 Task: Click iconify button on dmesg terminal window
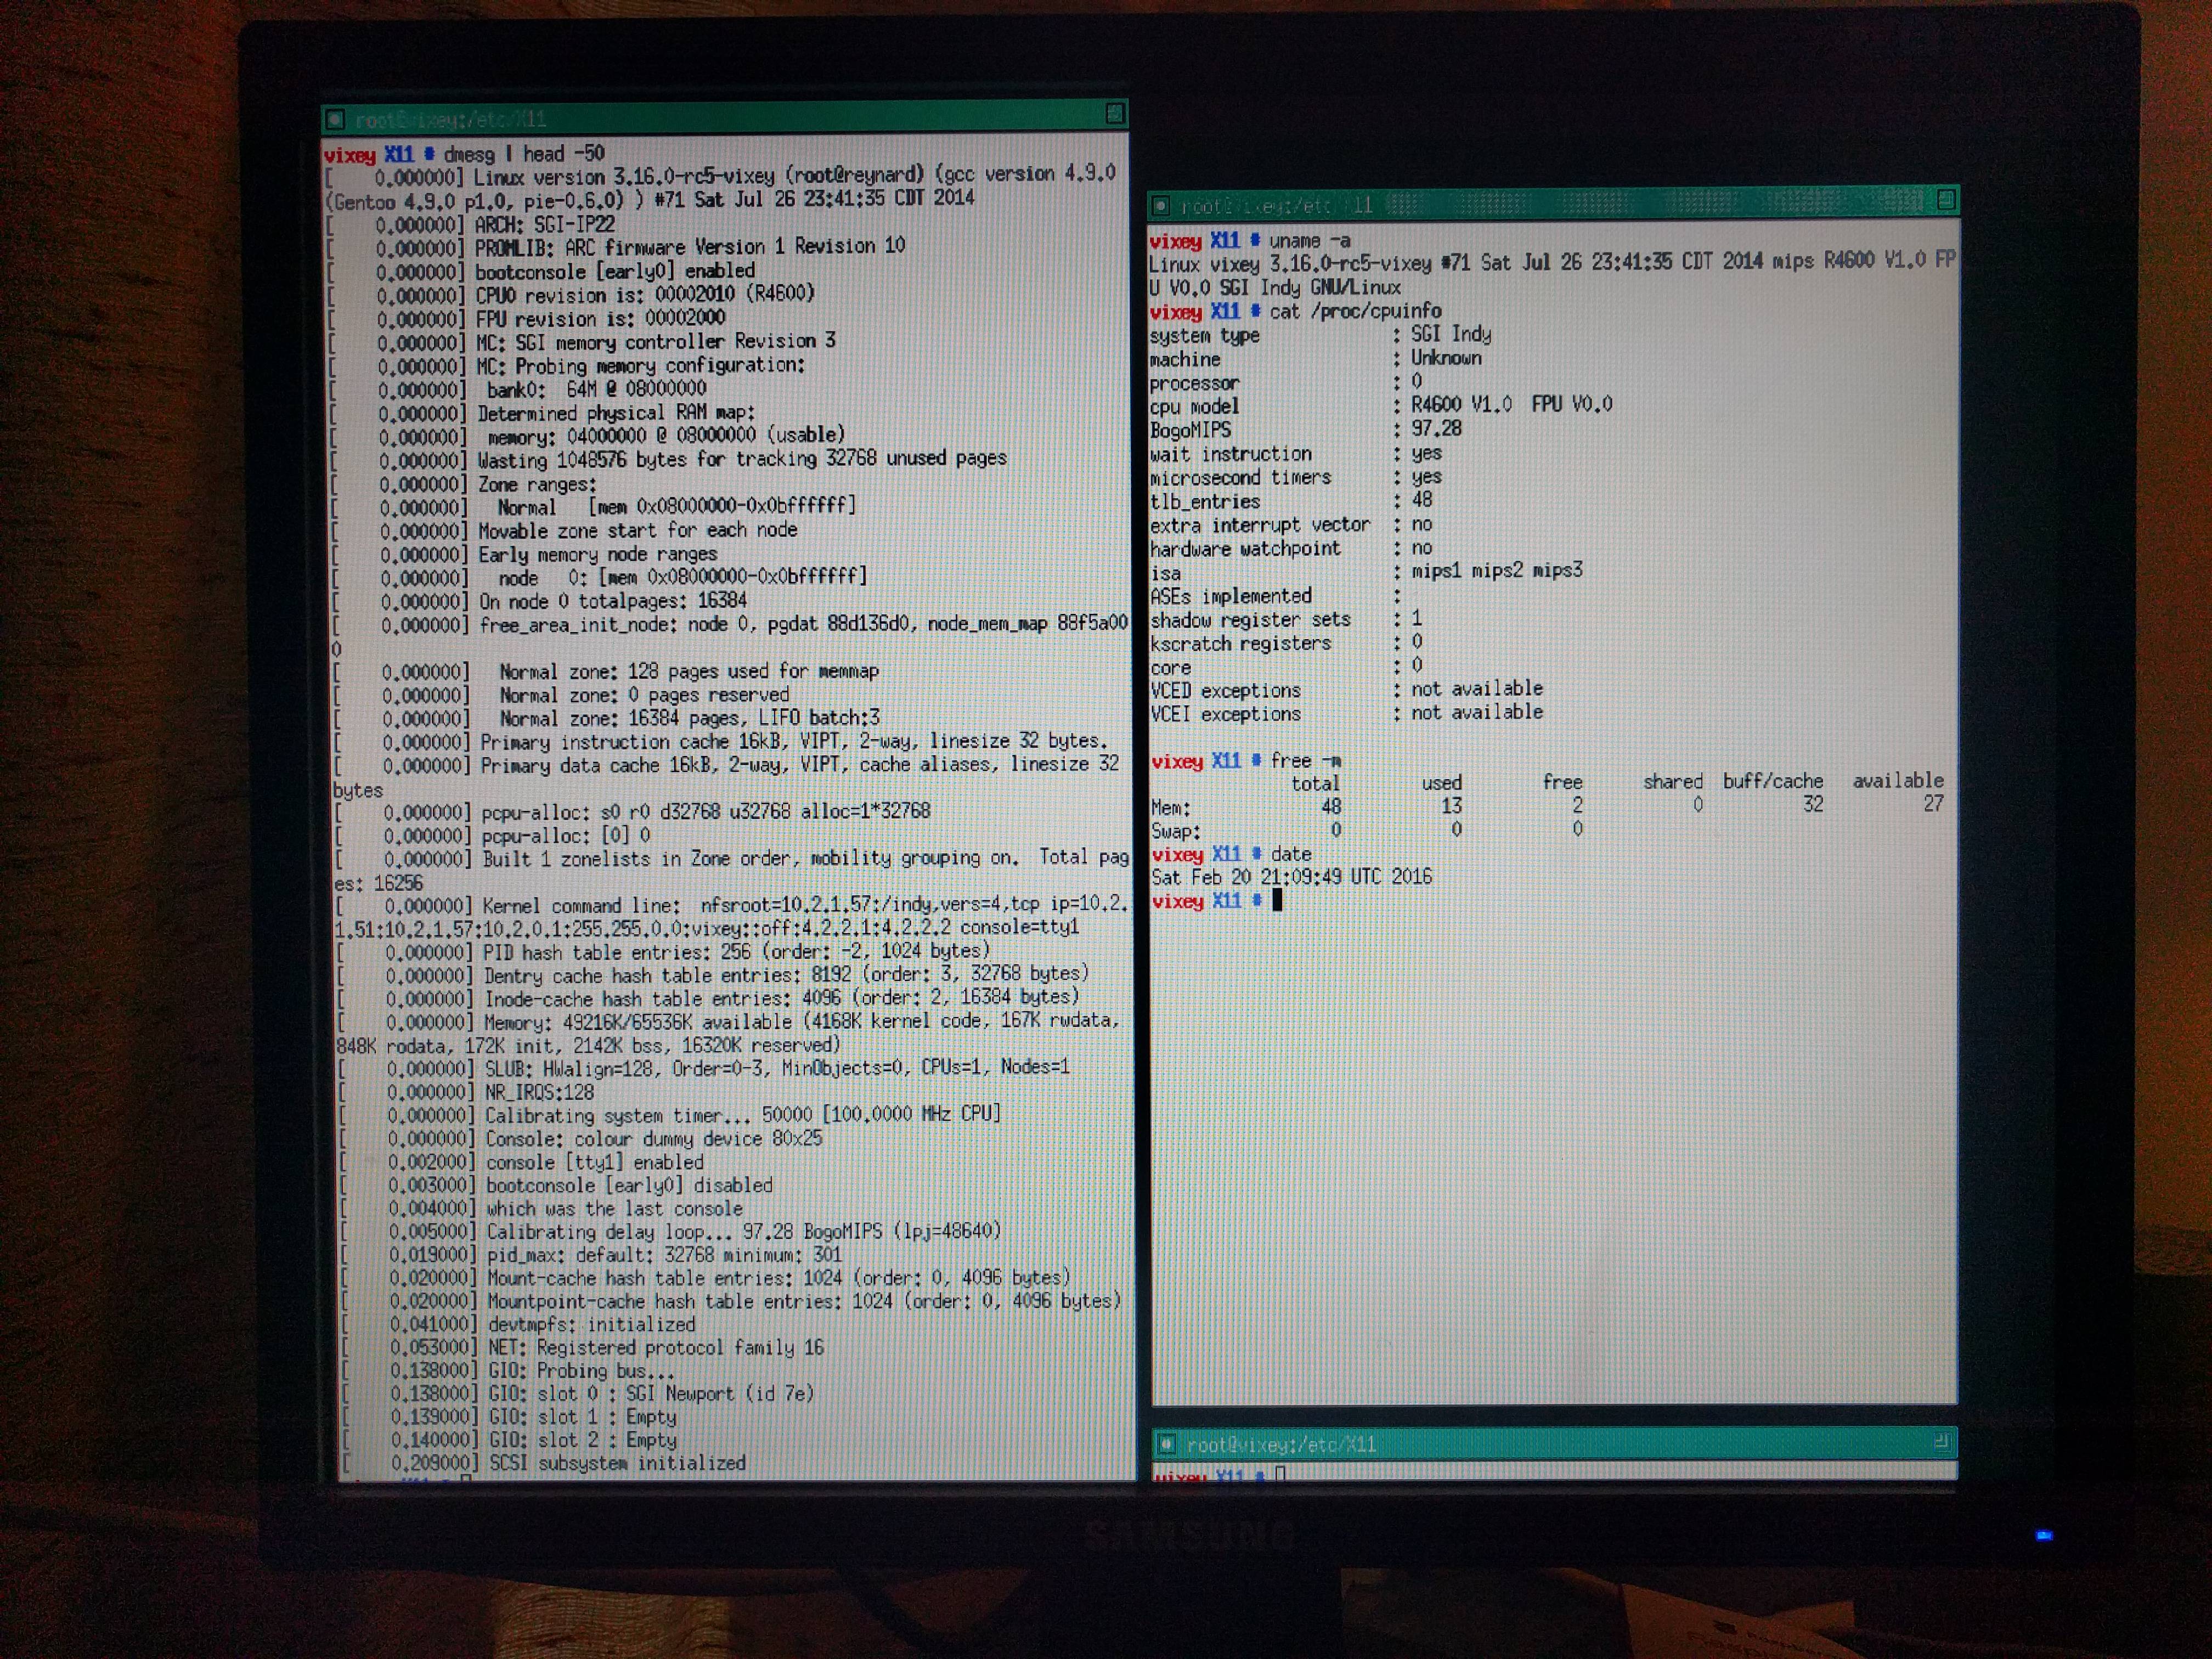(336, 120)
